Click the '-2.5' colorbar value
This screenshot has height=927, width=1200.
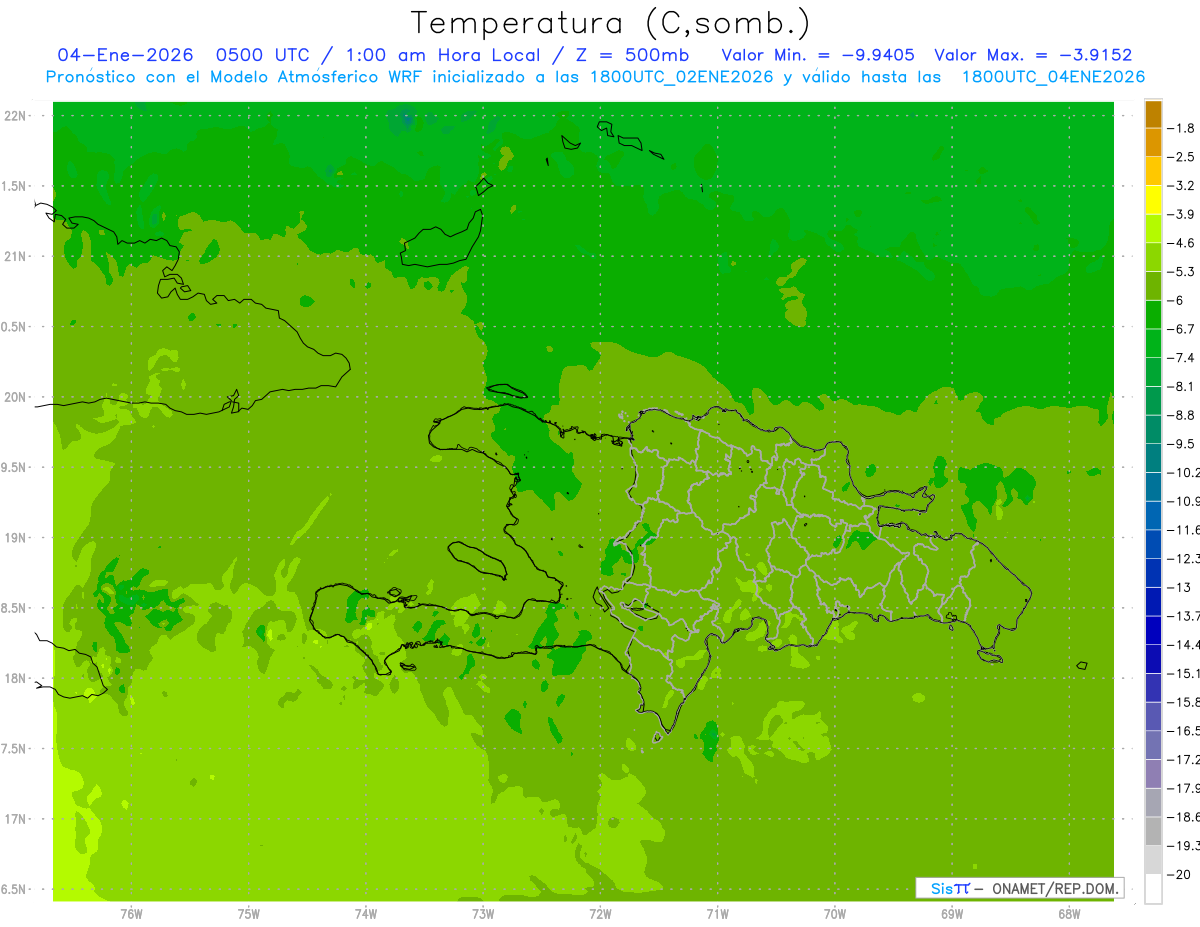1181,157
